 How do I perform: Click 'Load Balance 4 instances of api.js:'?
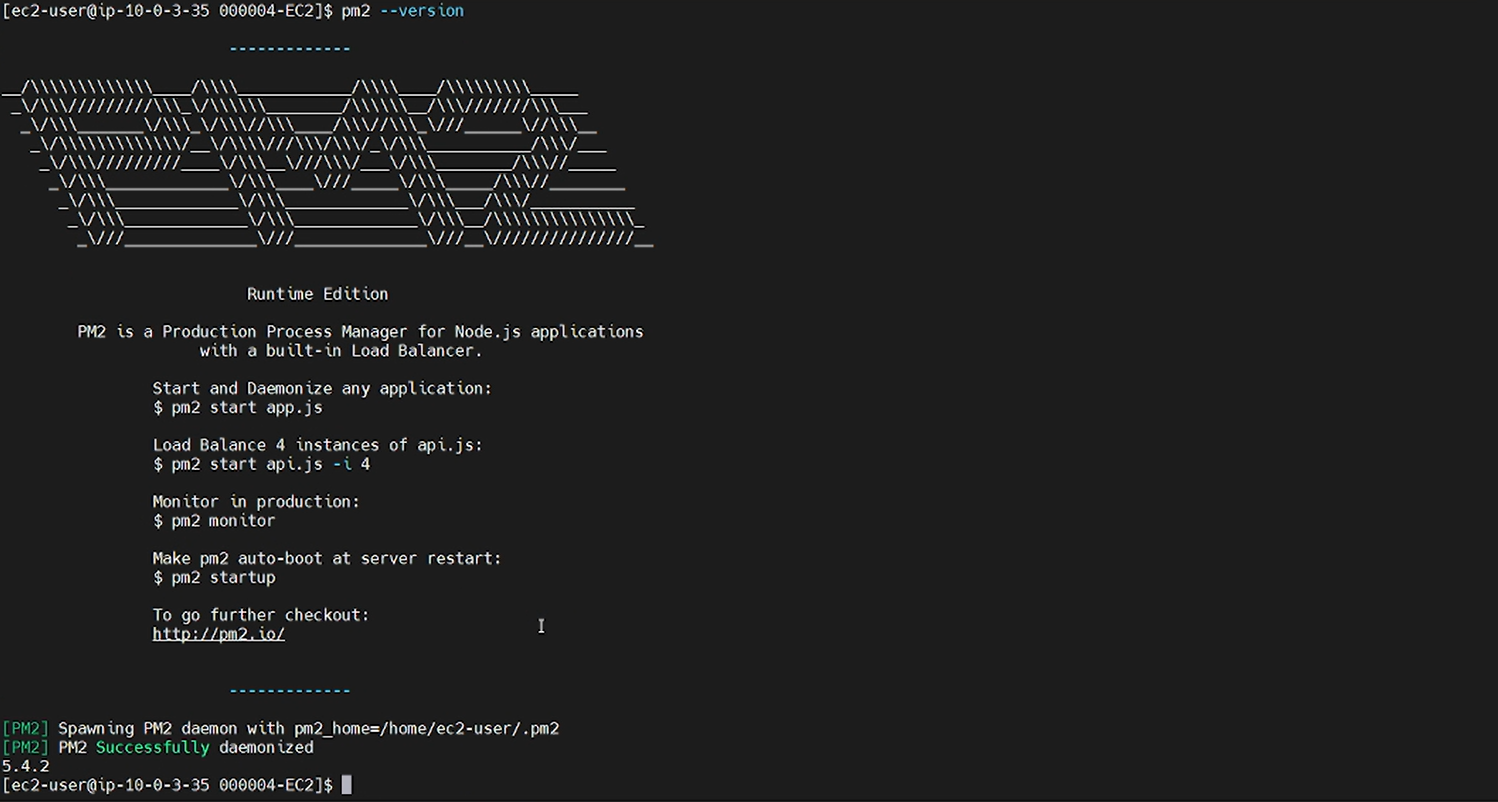tap(317, 445)
